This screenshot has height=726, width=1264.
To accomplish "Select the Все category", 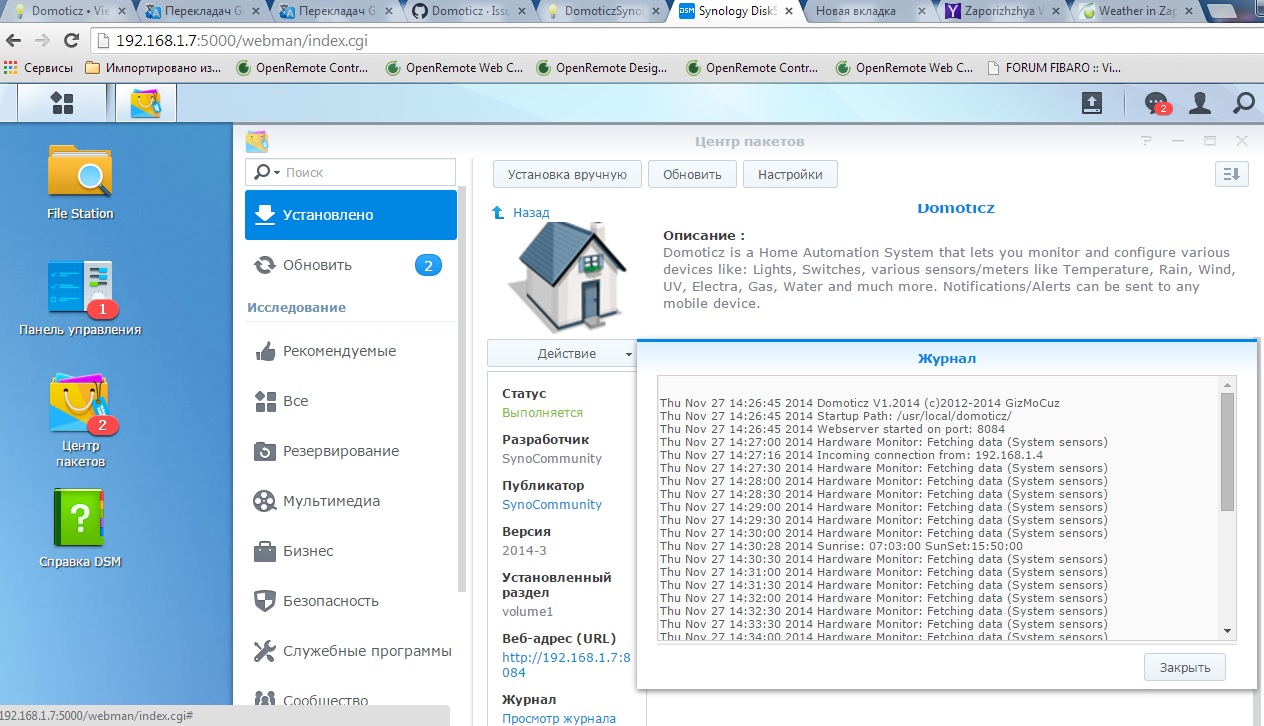I will [351, 401].
